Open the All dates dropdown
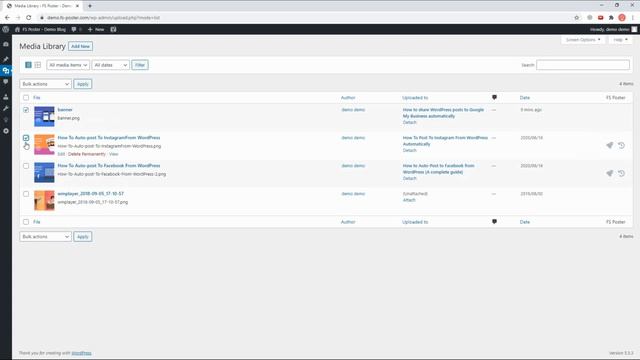640x360 pixels. tap(110, 65)
